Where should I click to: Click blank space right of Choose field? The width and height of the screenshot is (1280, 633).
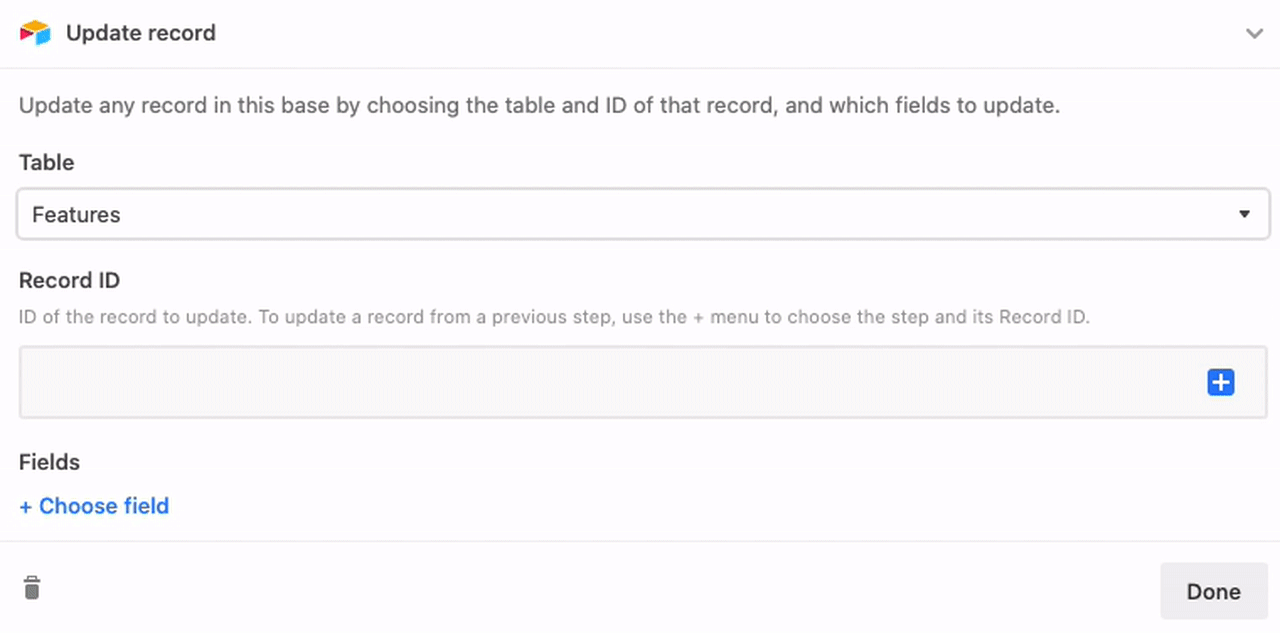click(x=700, y=506)
